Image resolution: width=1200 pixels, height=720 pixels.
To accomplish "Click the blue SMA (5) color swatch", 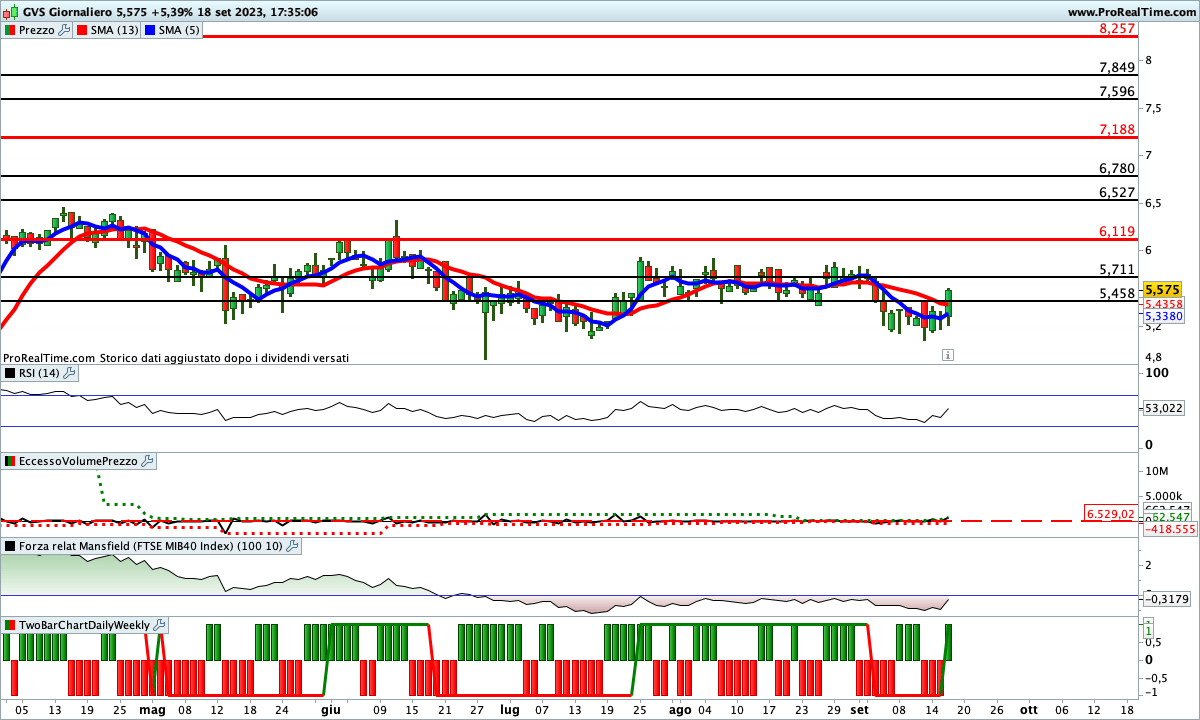I will (151, 30).
